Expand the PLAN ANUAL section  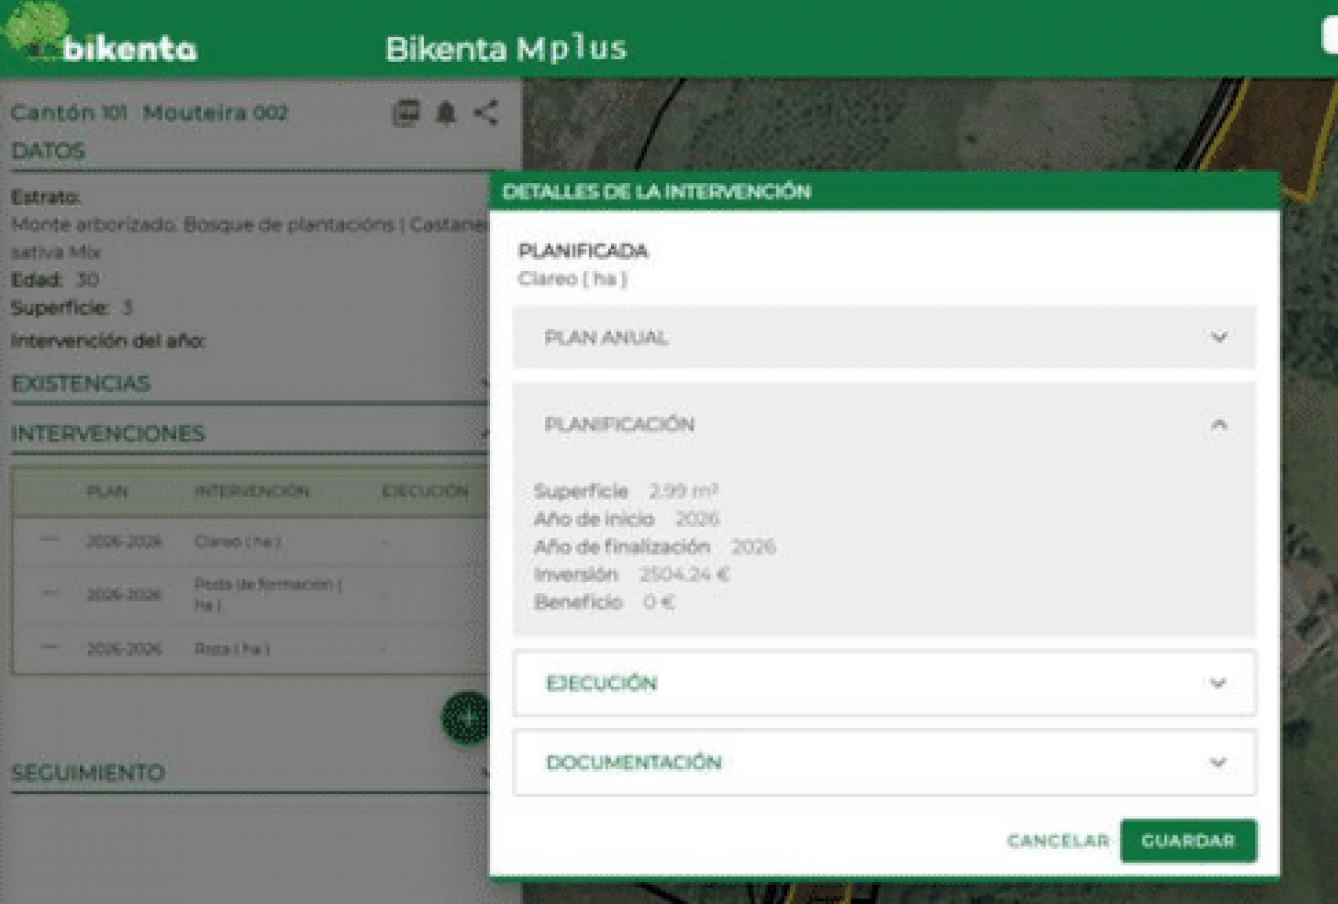pos(1218,338)
